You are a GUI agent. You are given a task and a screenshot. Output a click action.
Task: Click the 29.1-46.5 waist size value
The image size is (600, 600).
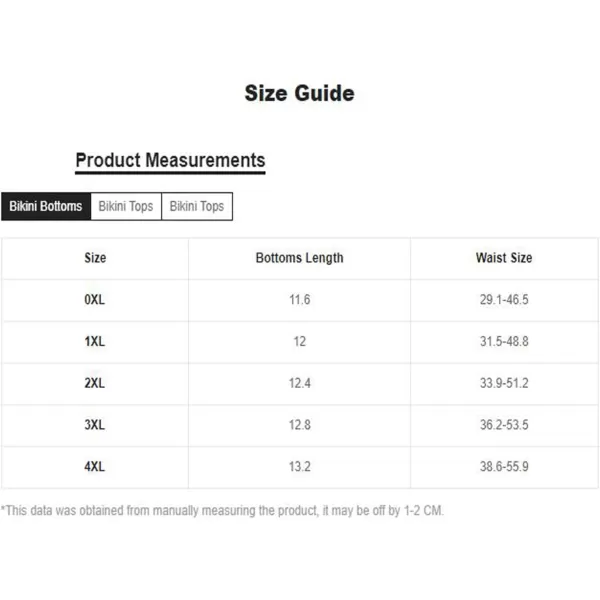[x=504, y=300]
